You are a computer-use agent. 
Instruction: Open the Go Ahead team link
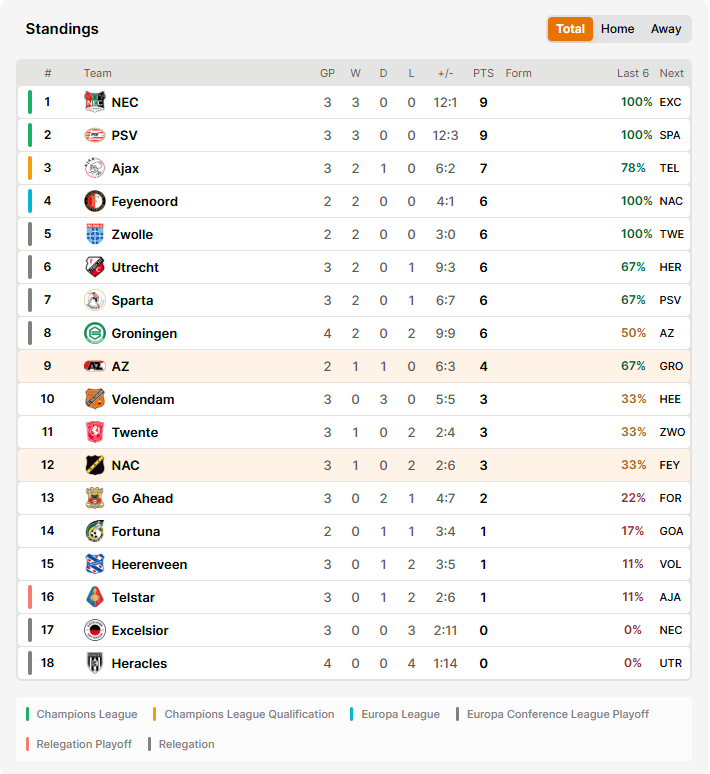[142, 499]
